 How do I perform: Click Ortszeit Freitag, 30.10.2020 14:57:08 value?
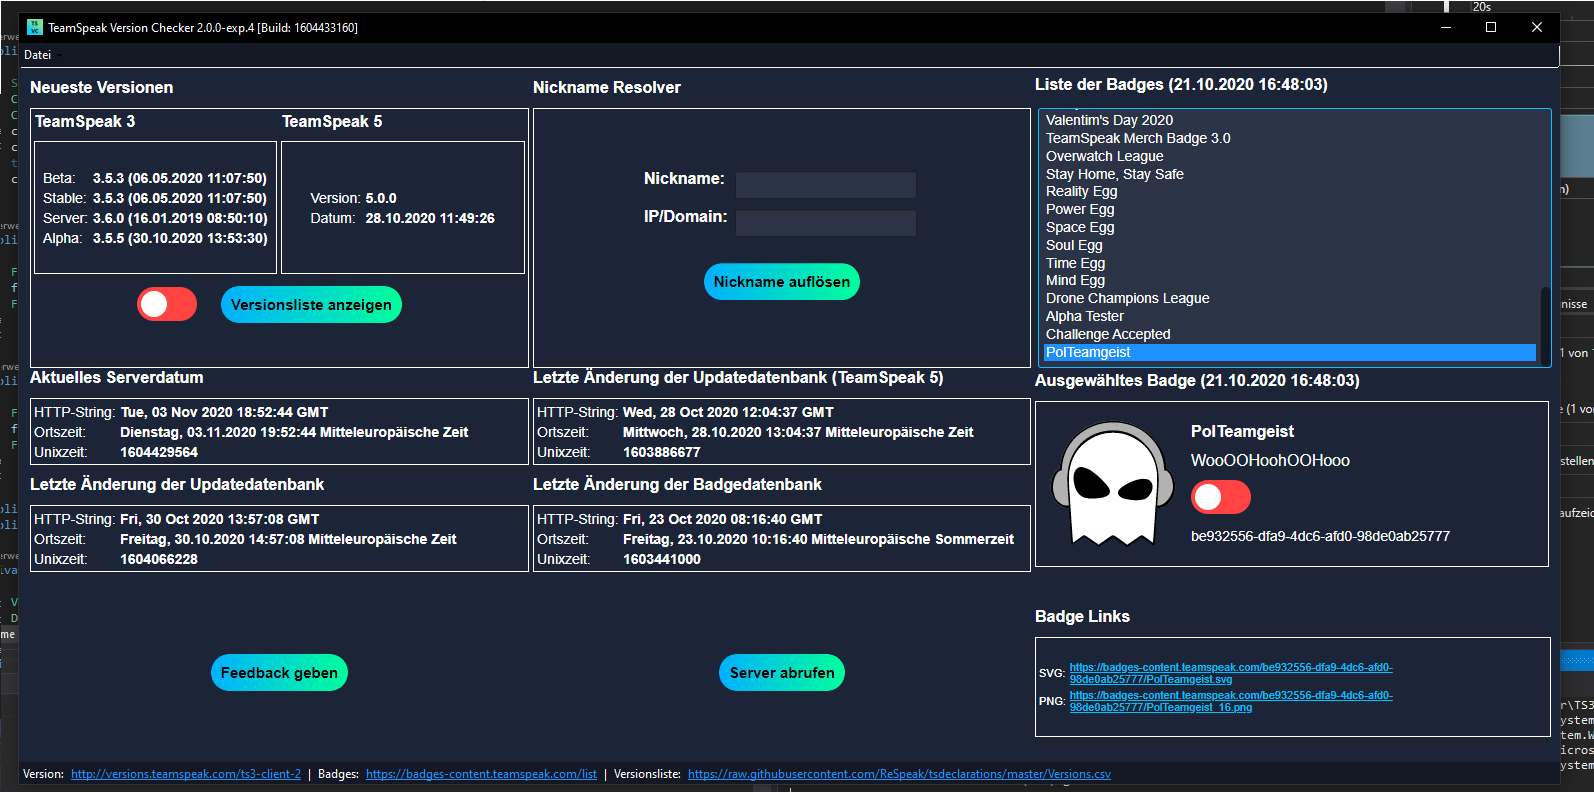(288, 539)
